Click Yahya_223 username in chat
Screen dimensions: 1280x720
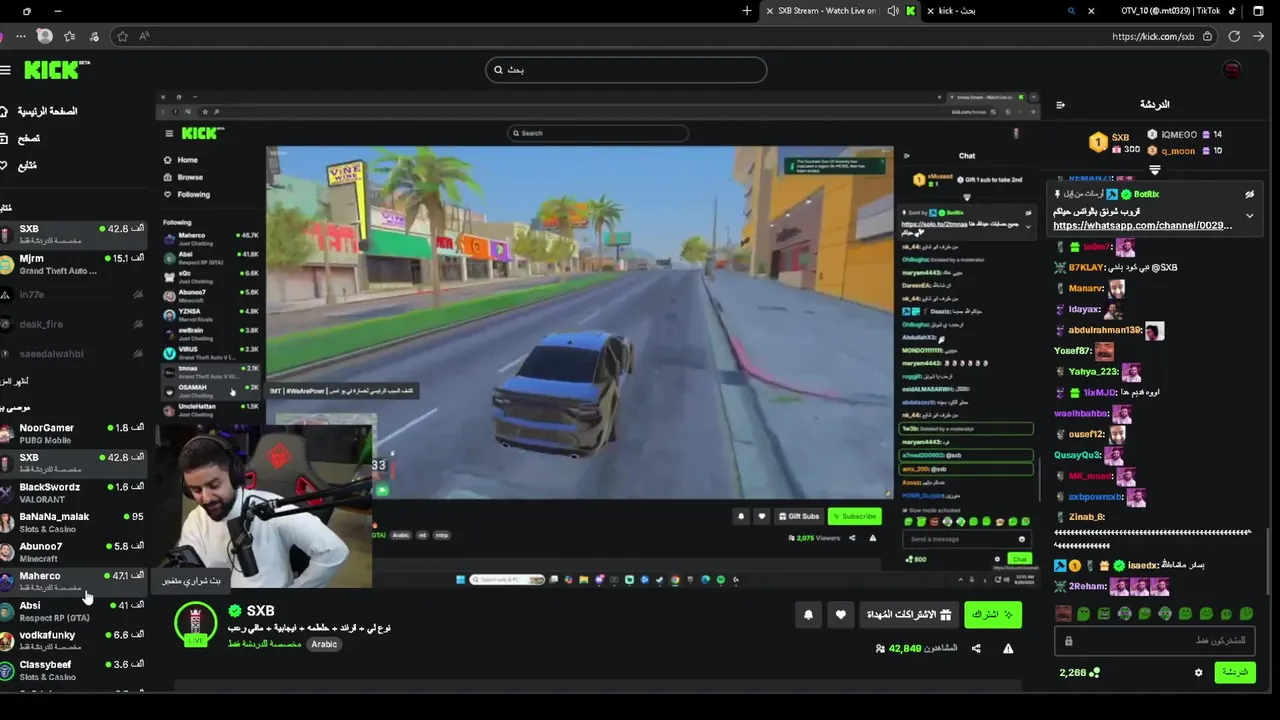1093,371
